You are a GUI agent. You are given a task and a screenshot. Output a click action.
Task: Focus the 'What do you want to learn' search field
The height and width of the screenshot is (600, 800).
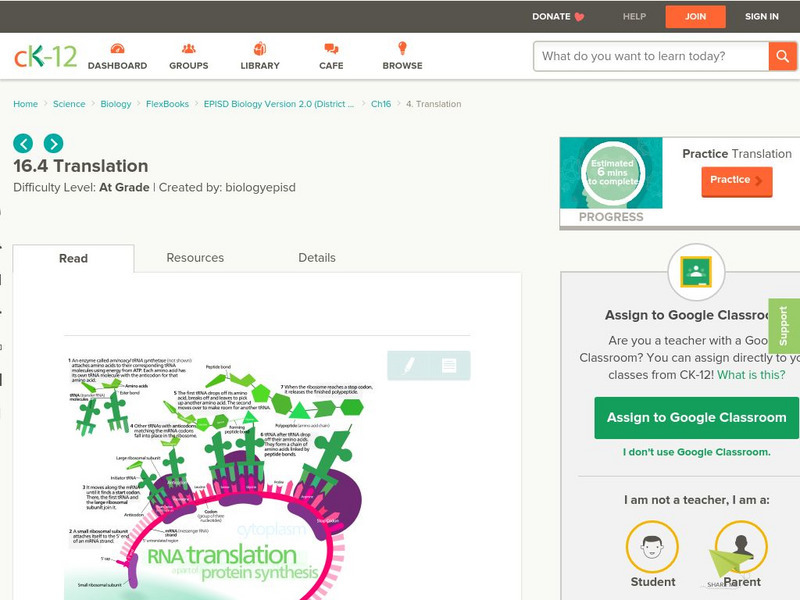tap(651, 56)
